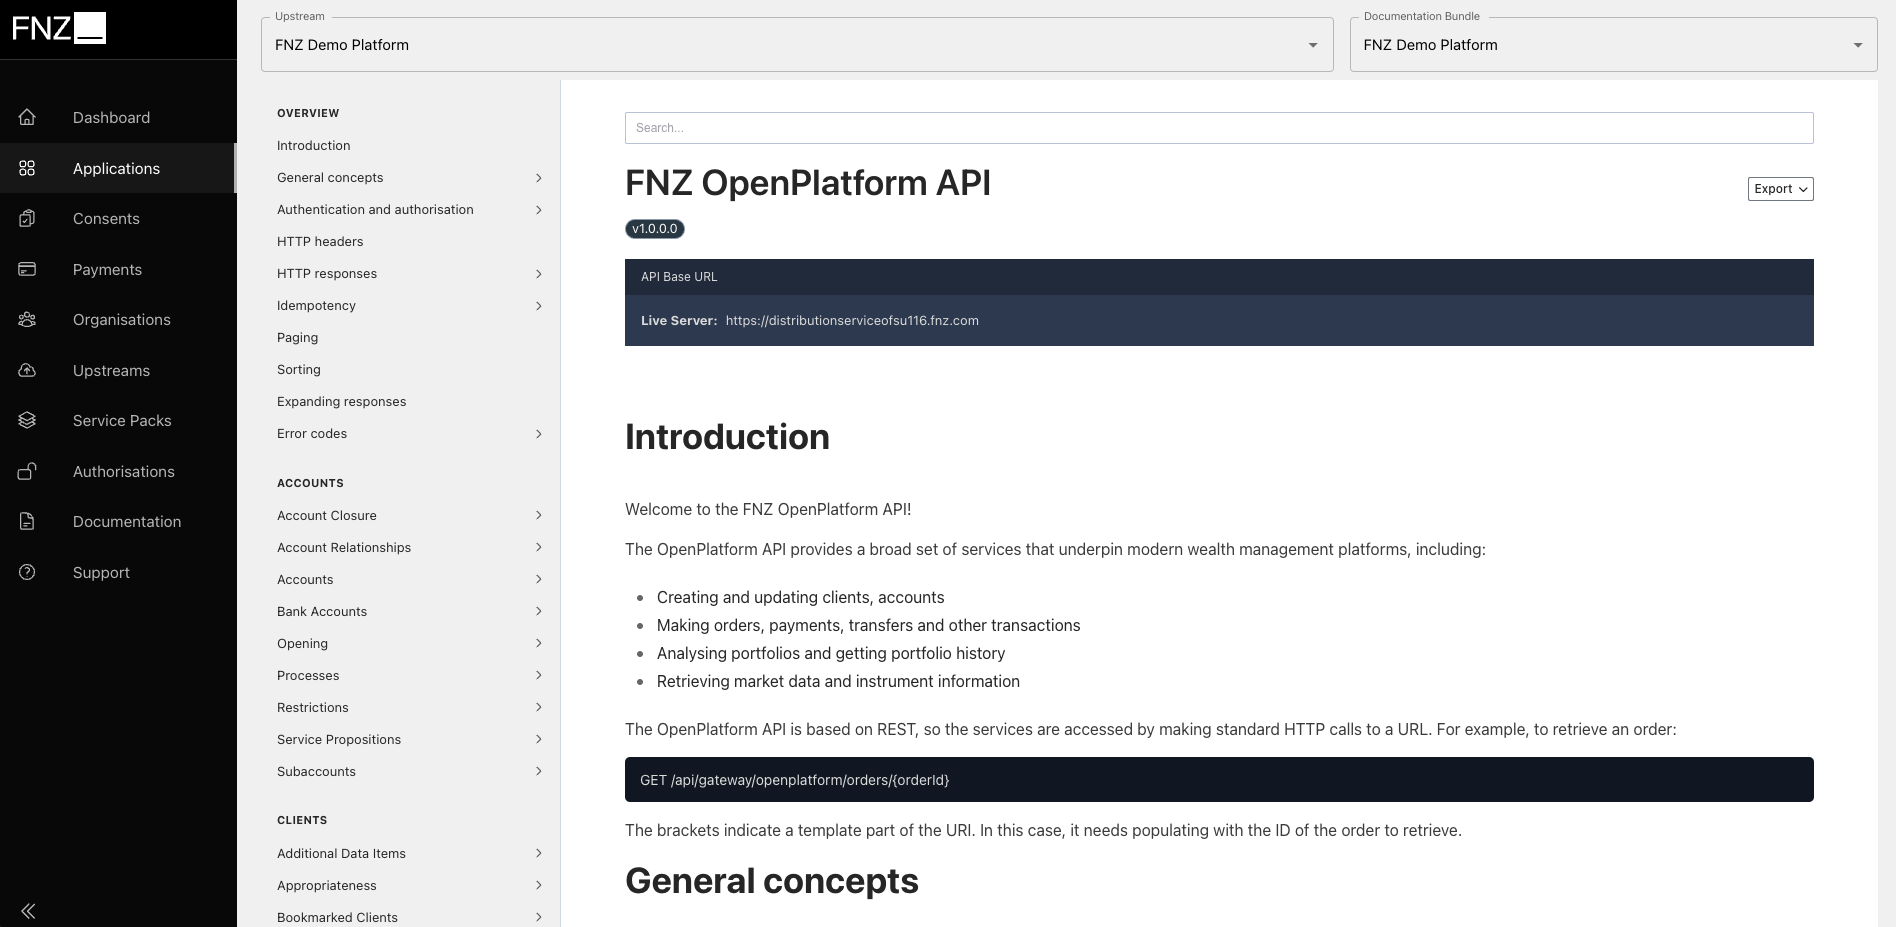The width and height of the screenshot is (1896, 927).
Task: Click the Service Packs layers icon
Action: pyautogui.click(x=27, y=420)
